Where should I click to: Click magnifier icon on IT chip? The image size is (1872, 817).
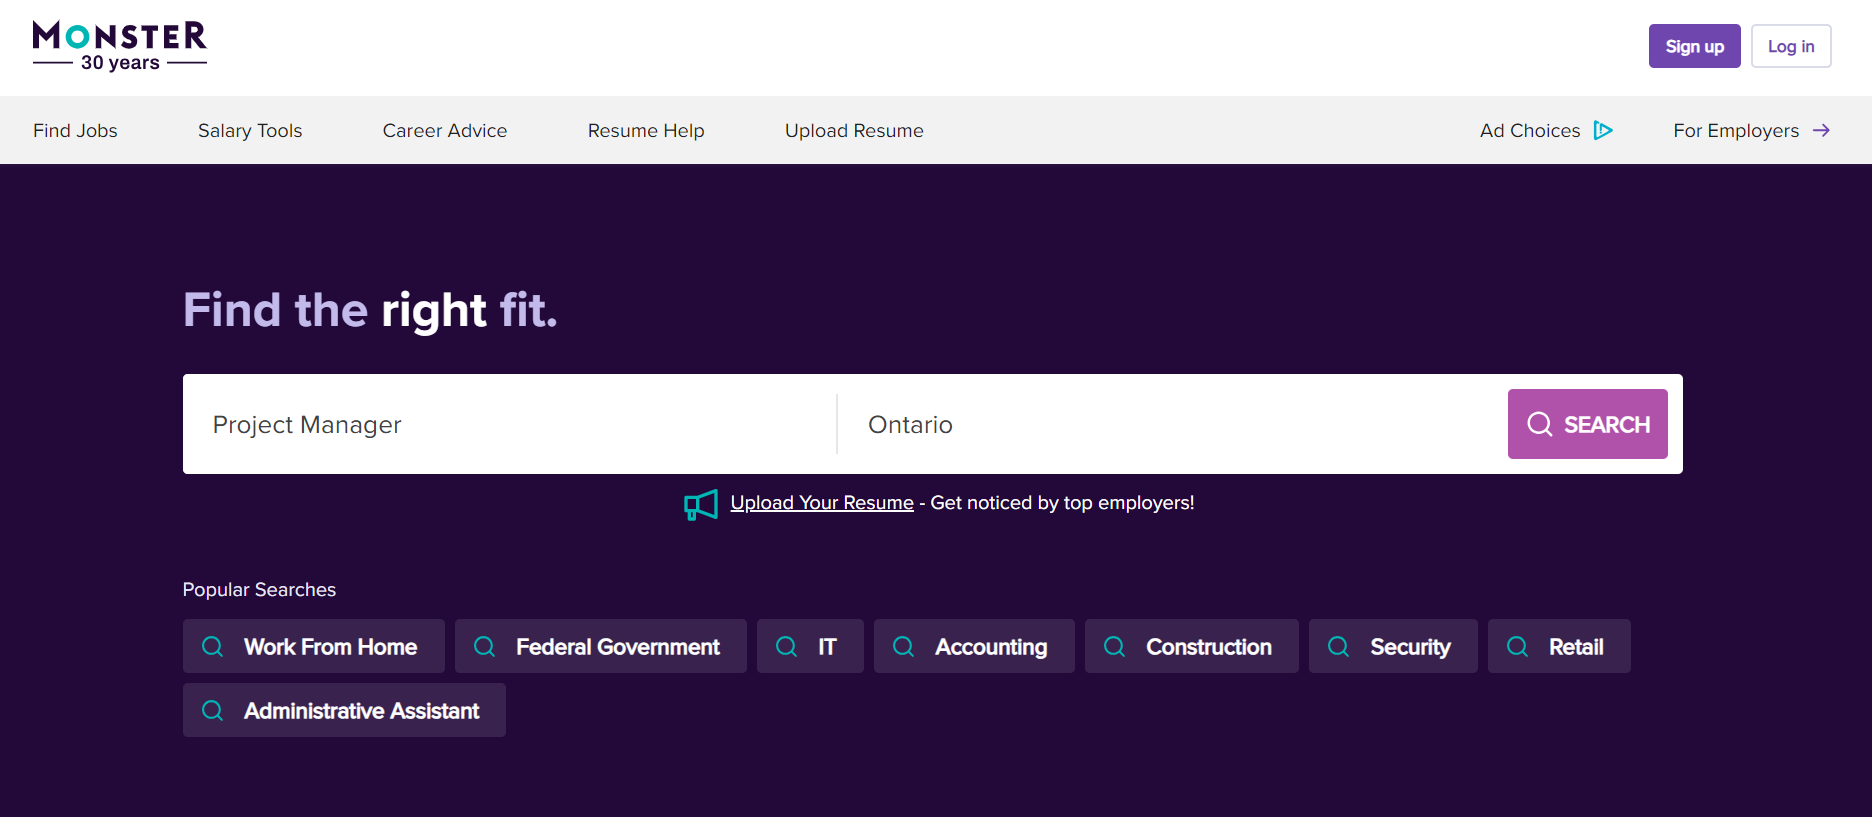tap(787, 646)
